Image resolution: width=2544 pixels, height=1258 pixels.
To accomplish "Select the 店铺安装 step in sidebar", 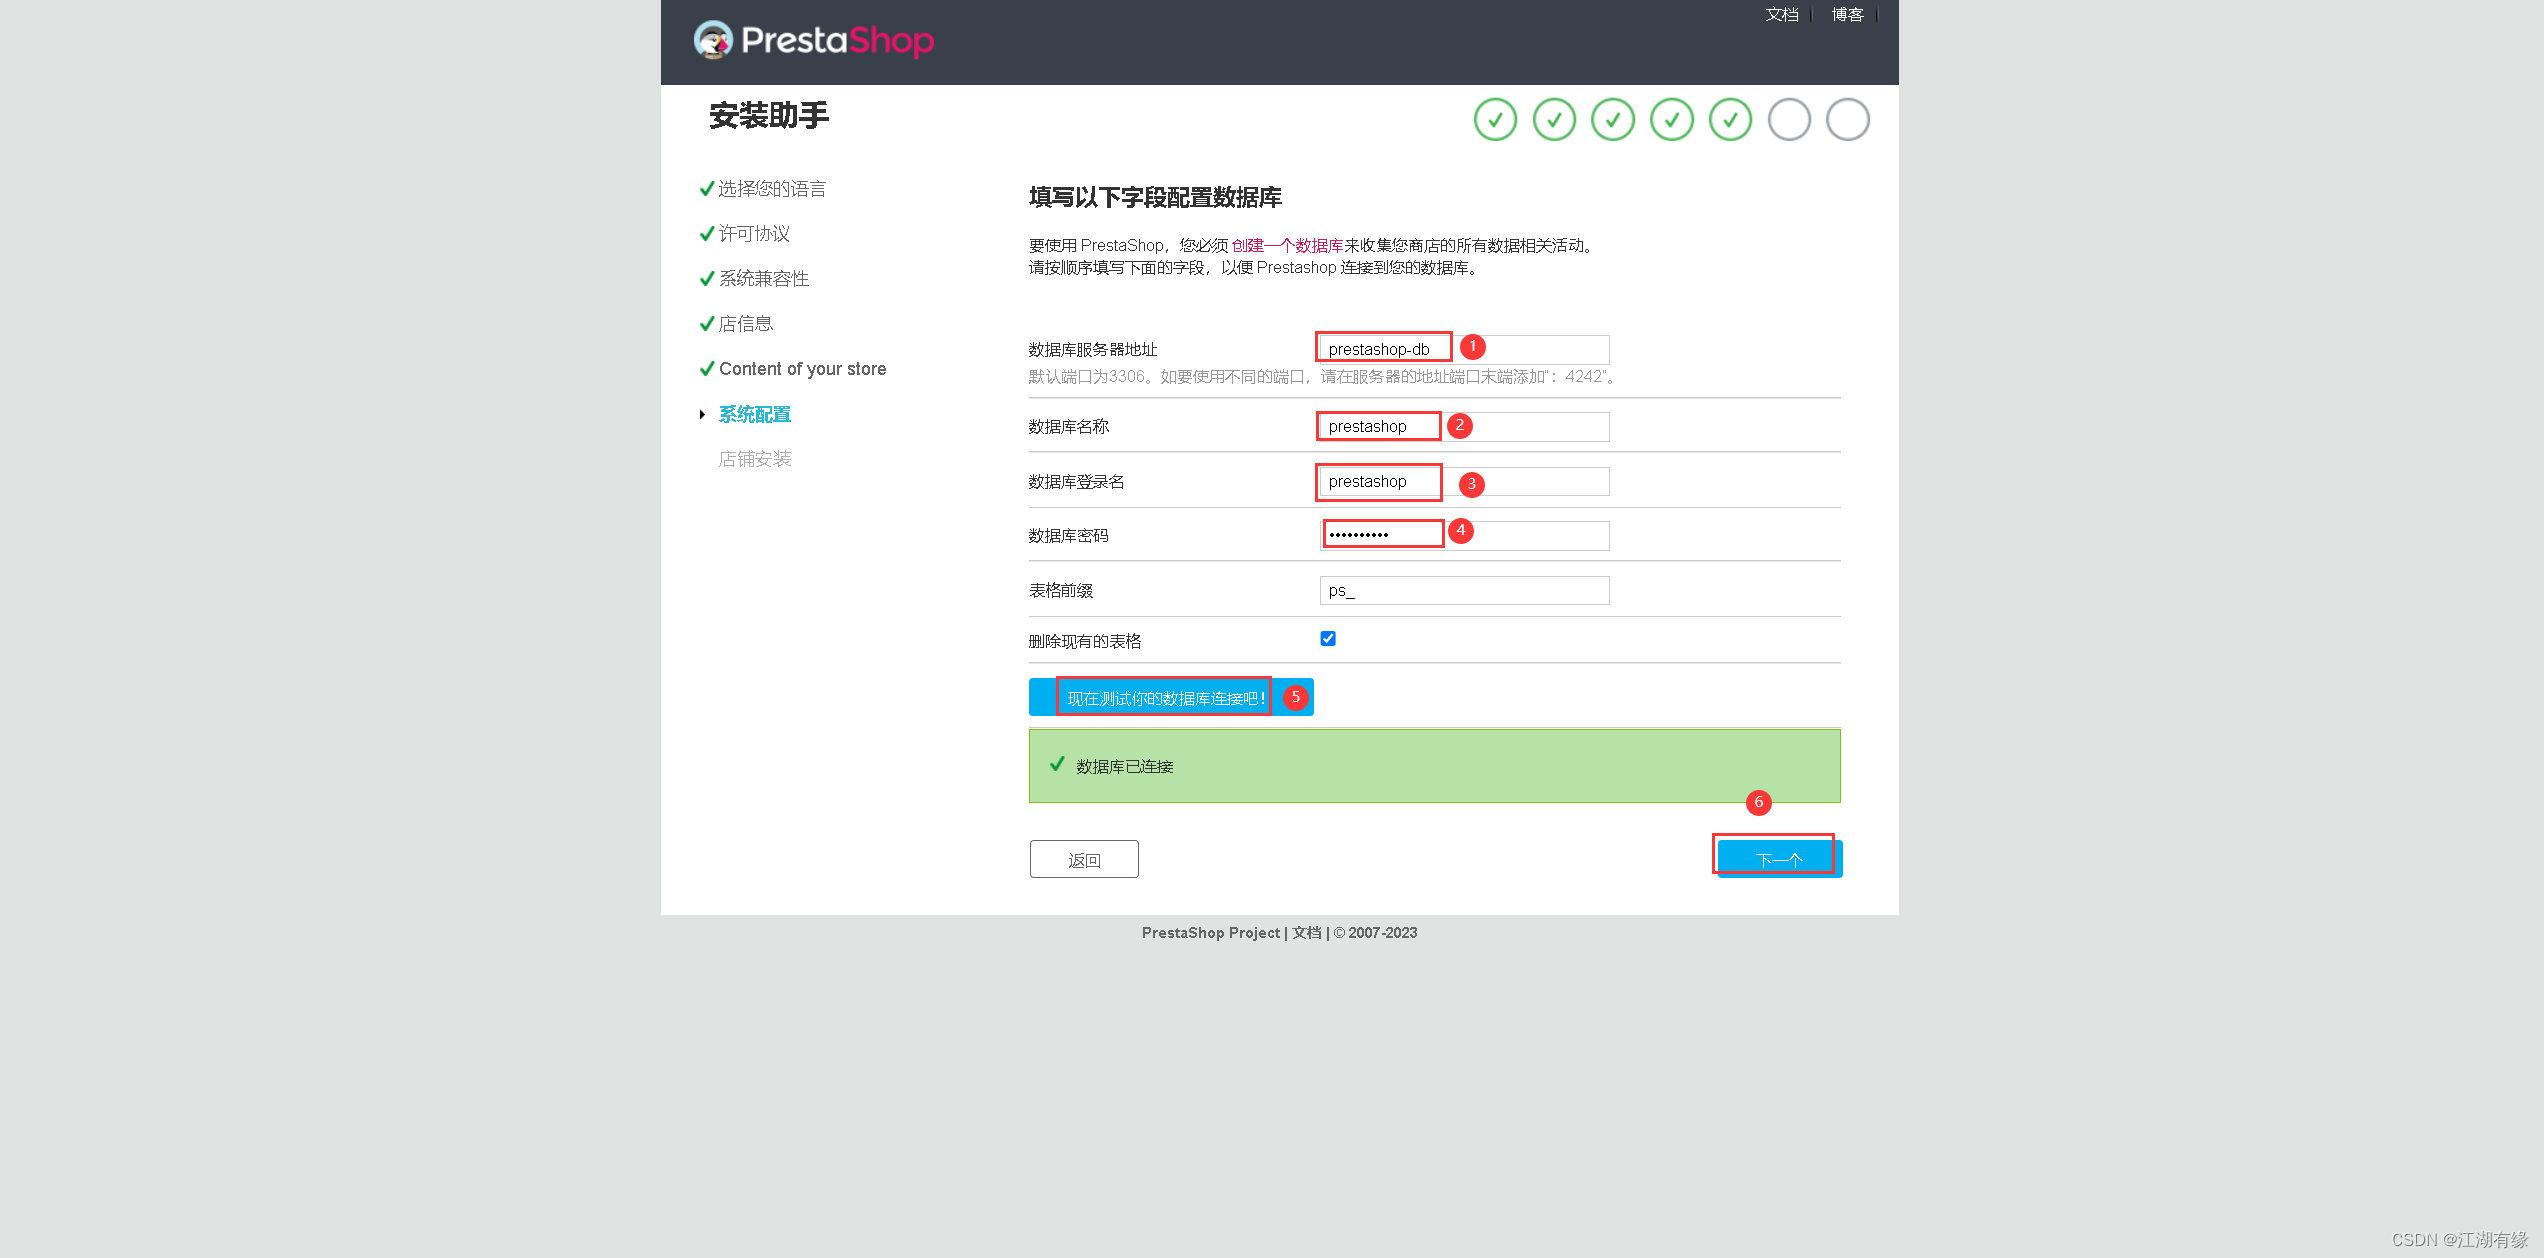I will [x=754, y=459].
